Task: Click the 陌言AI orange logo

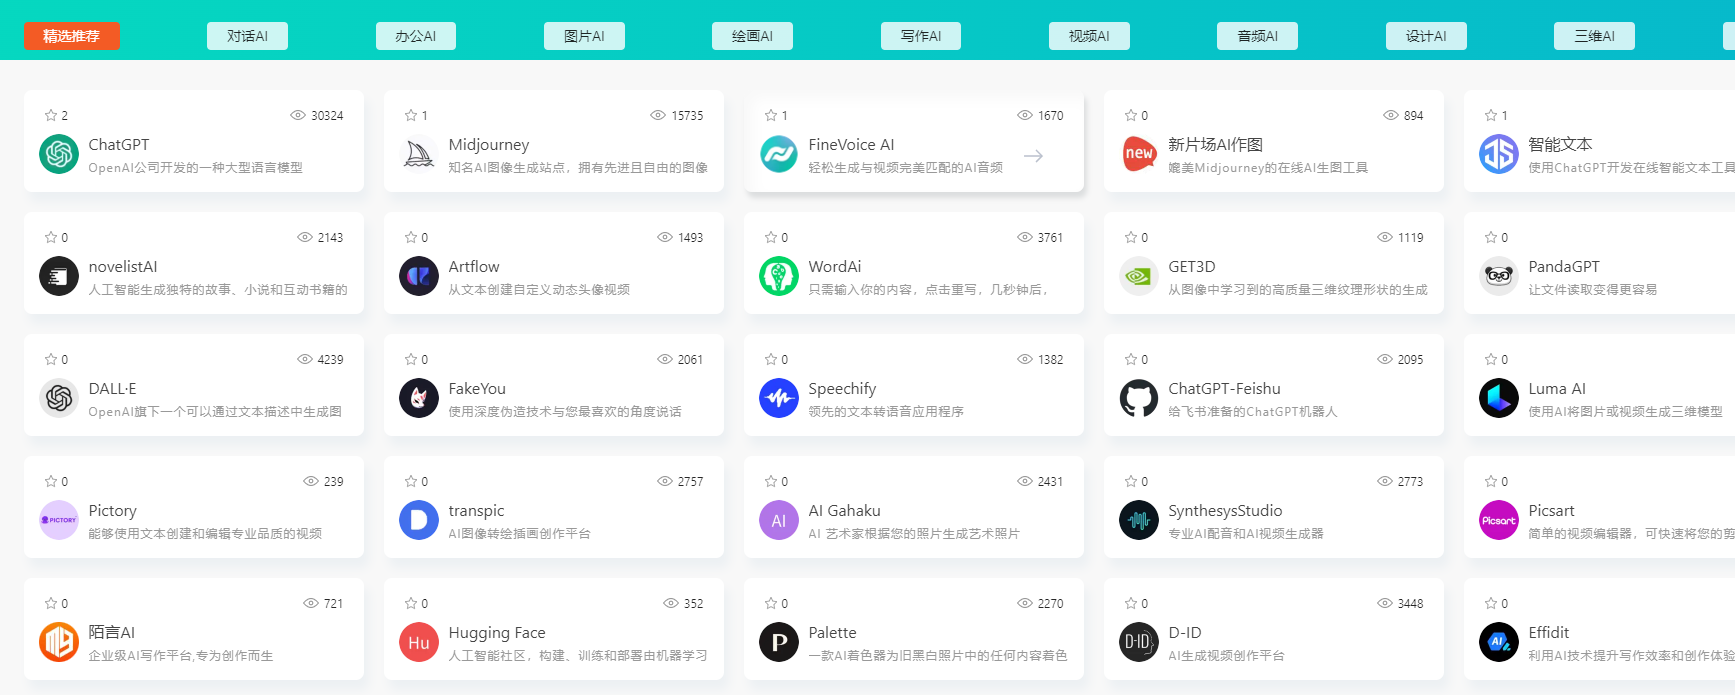Action: coord(59,642)
